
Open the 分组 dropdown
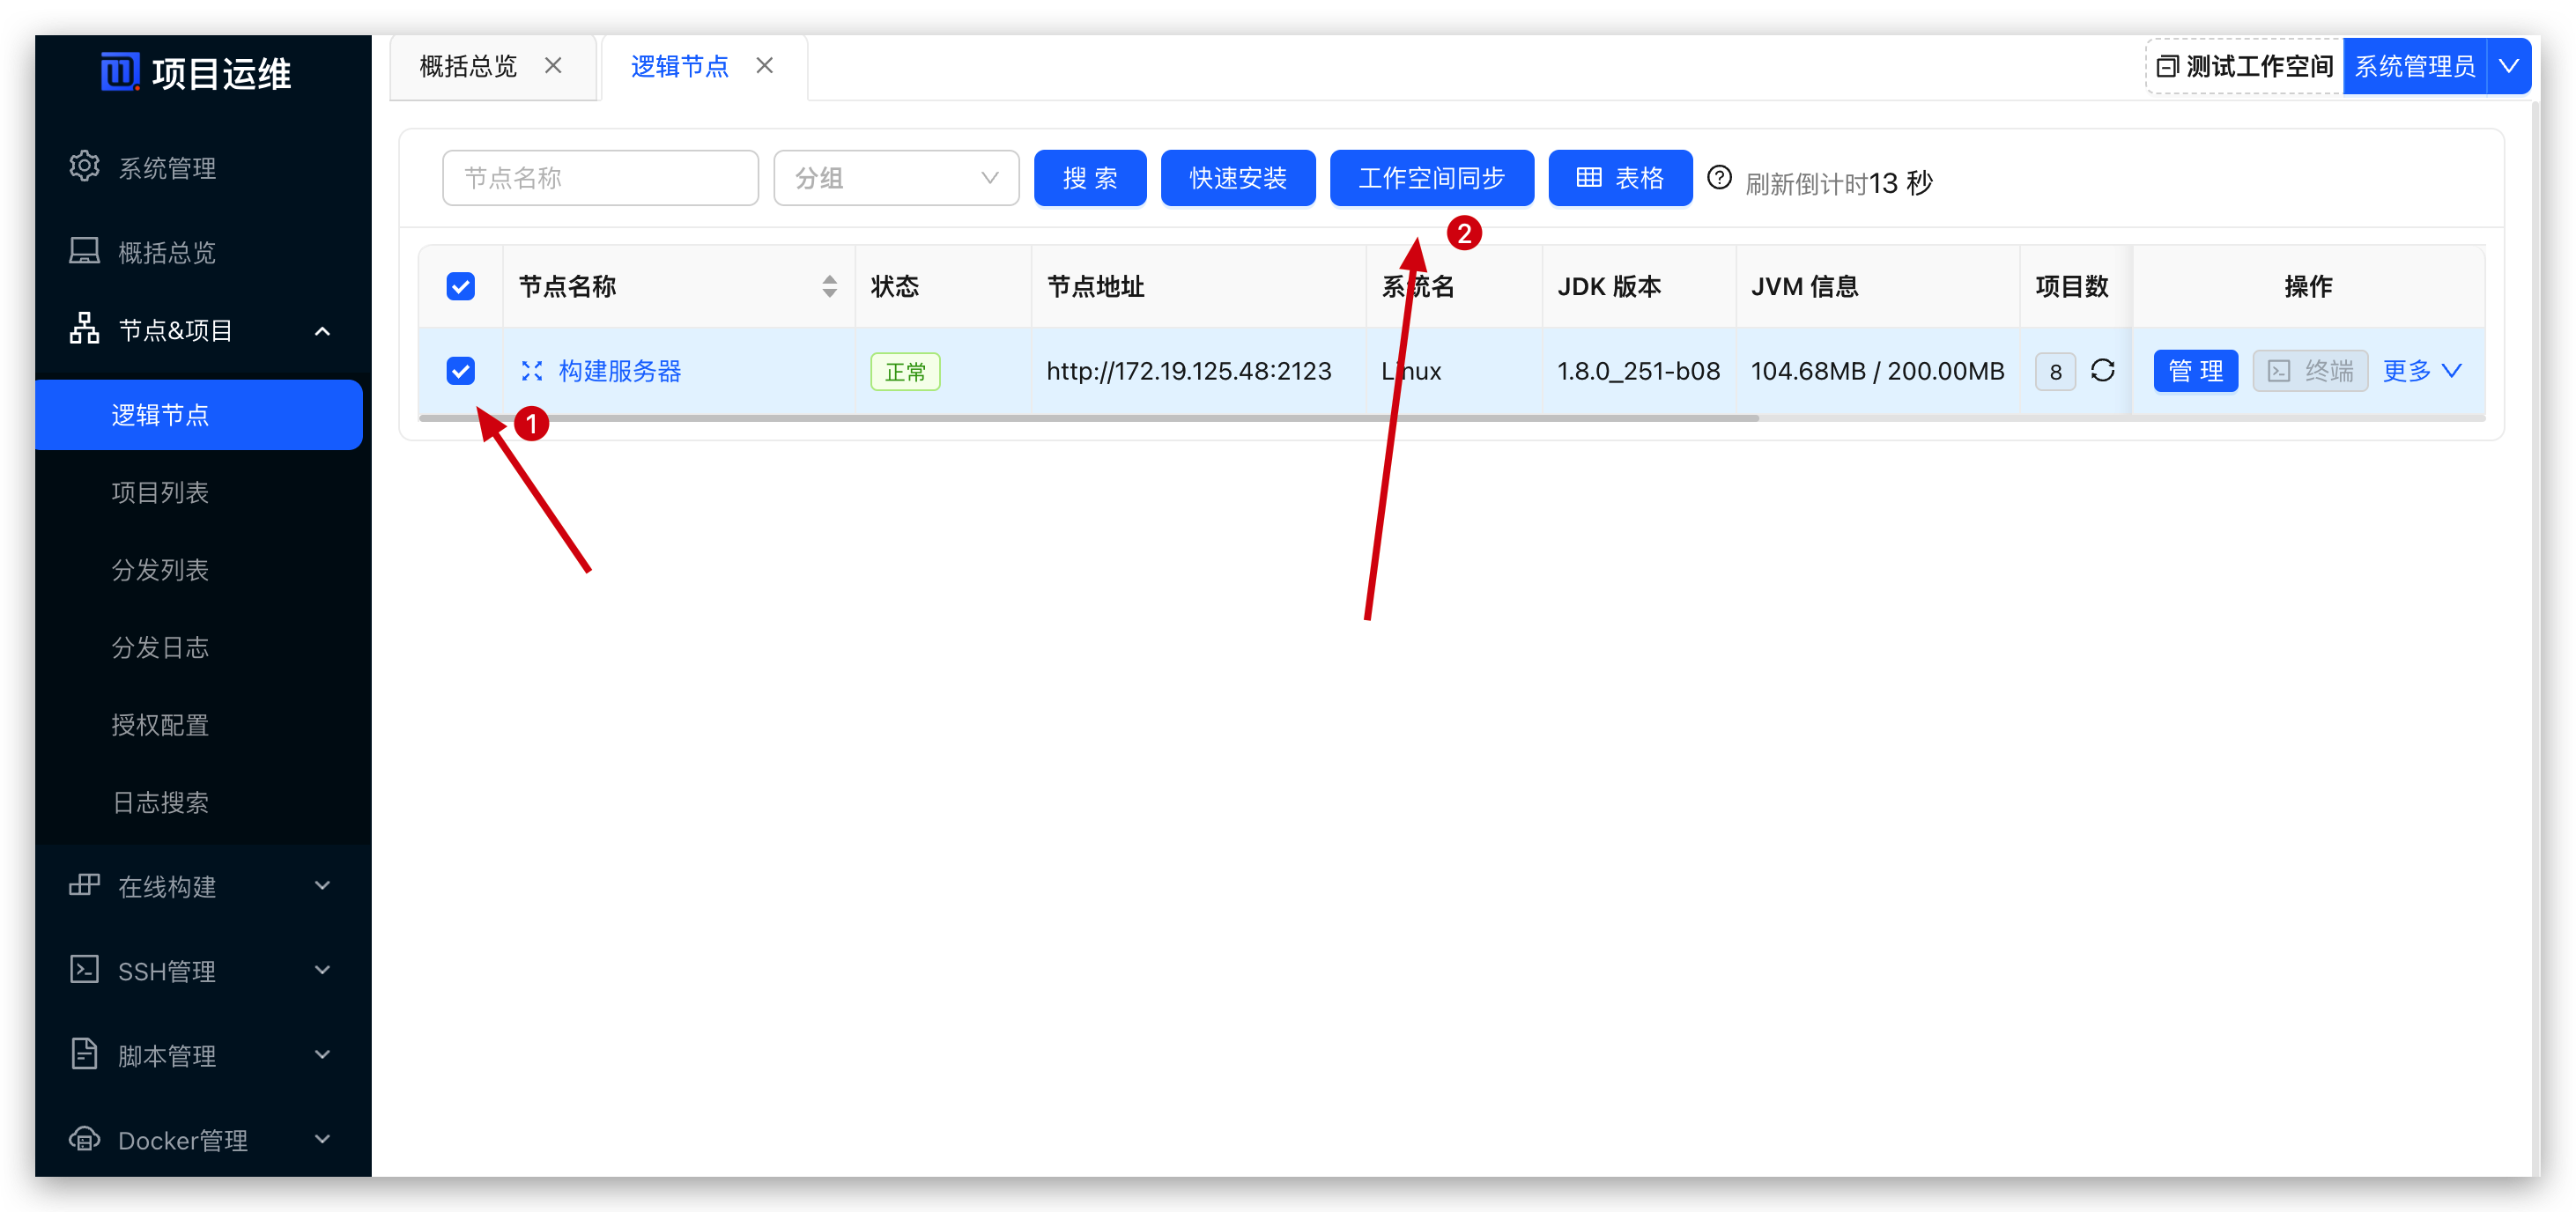point(895,178)
